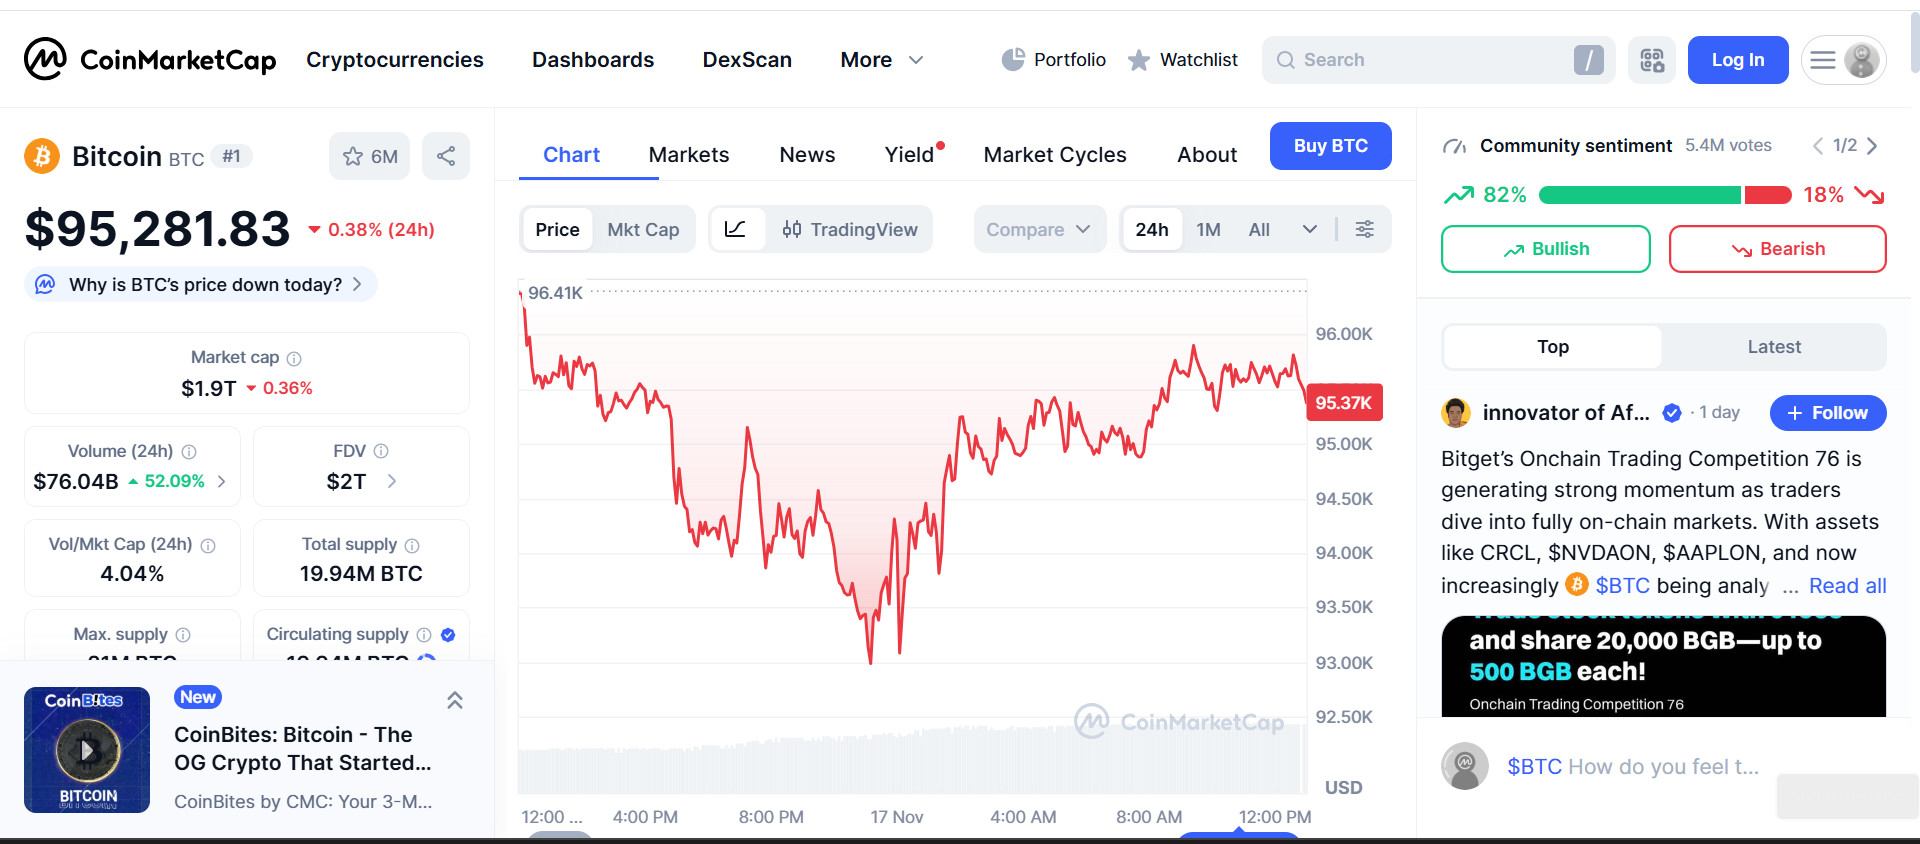Select the 1M time range
The width and height of the screenshot is (1920, 844).
pyautogui.click(x=1208, y=230)
